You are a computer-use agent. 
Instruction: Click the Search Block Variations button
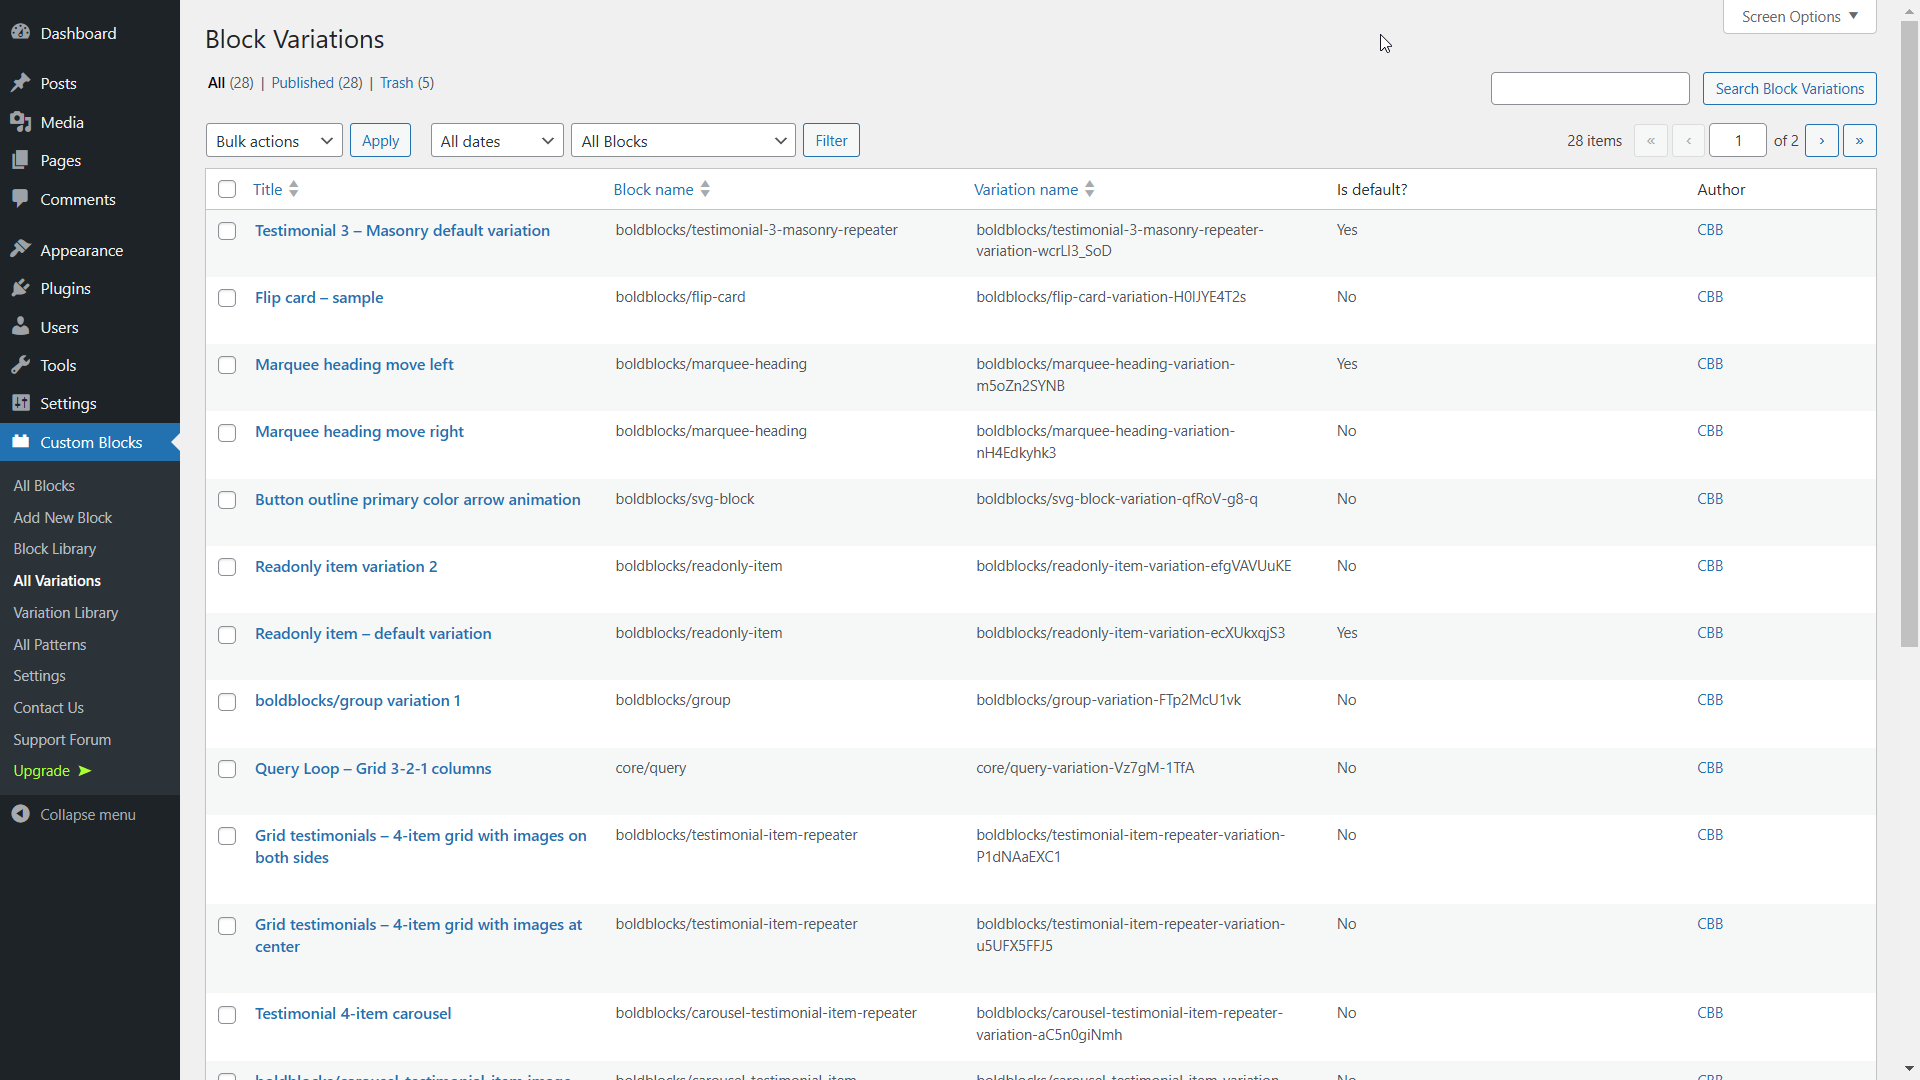1789,89
